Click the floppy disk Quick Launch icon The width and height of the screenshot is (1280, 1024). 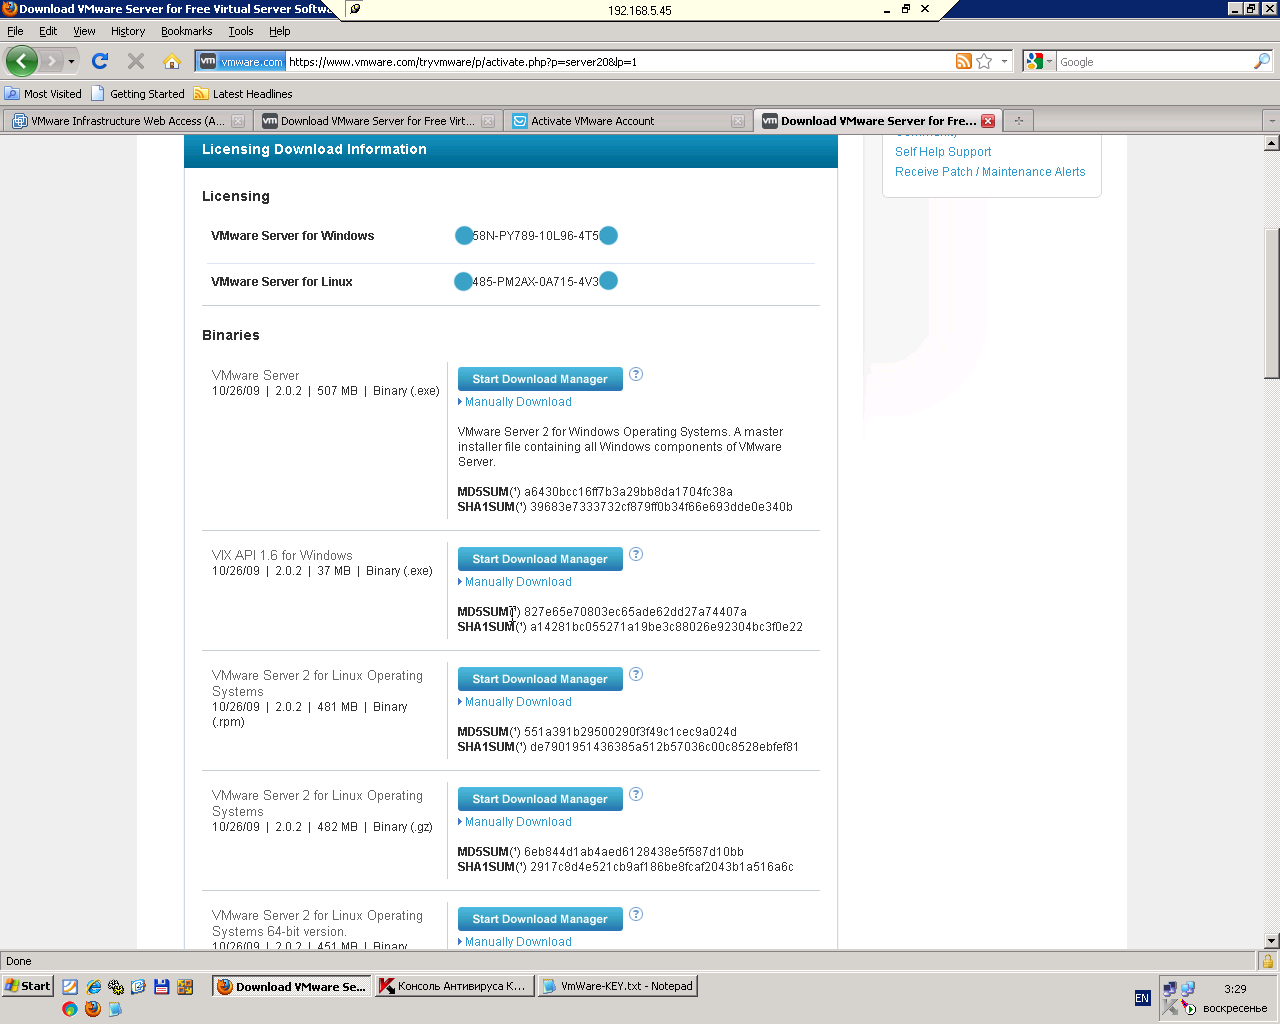[161, 987]
